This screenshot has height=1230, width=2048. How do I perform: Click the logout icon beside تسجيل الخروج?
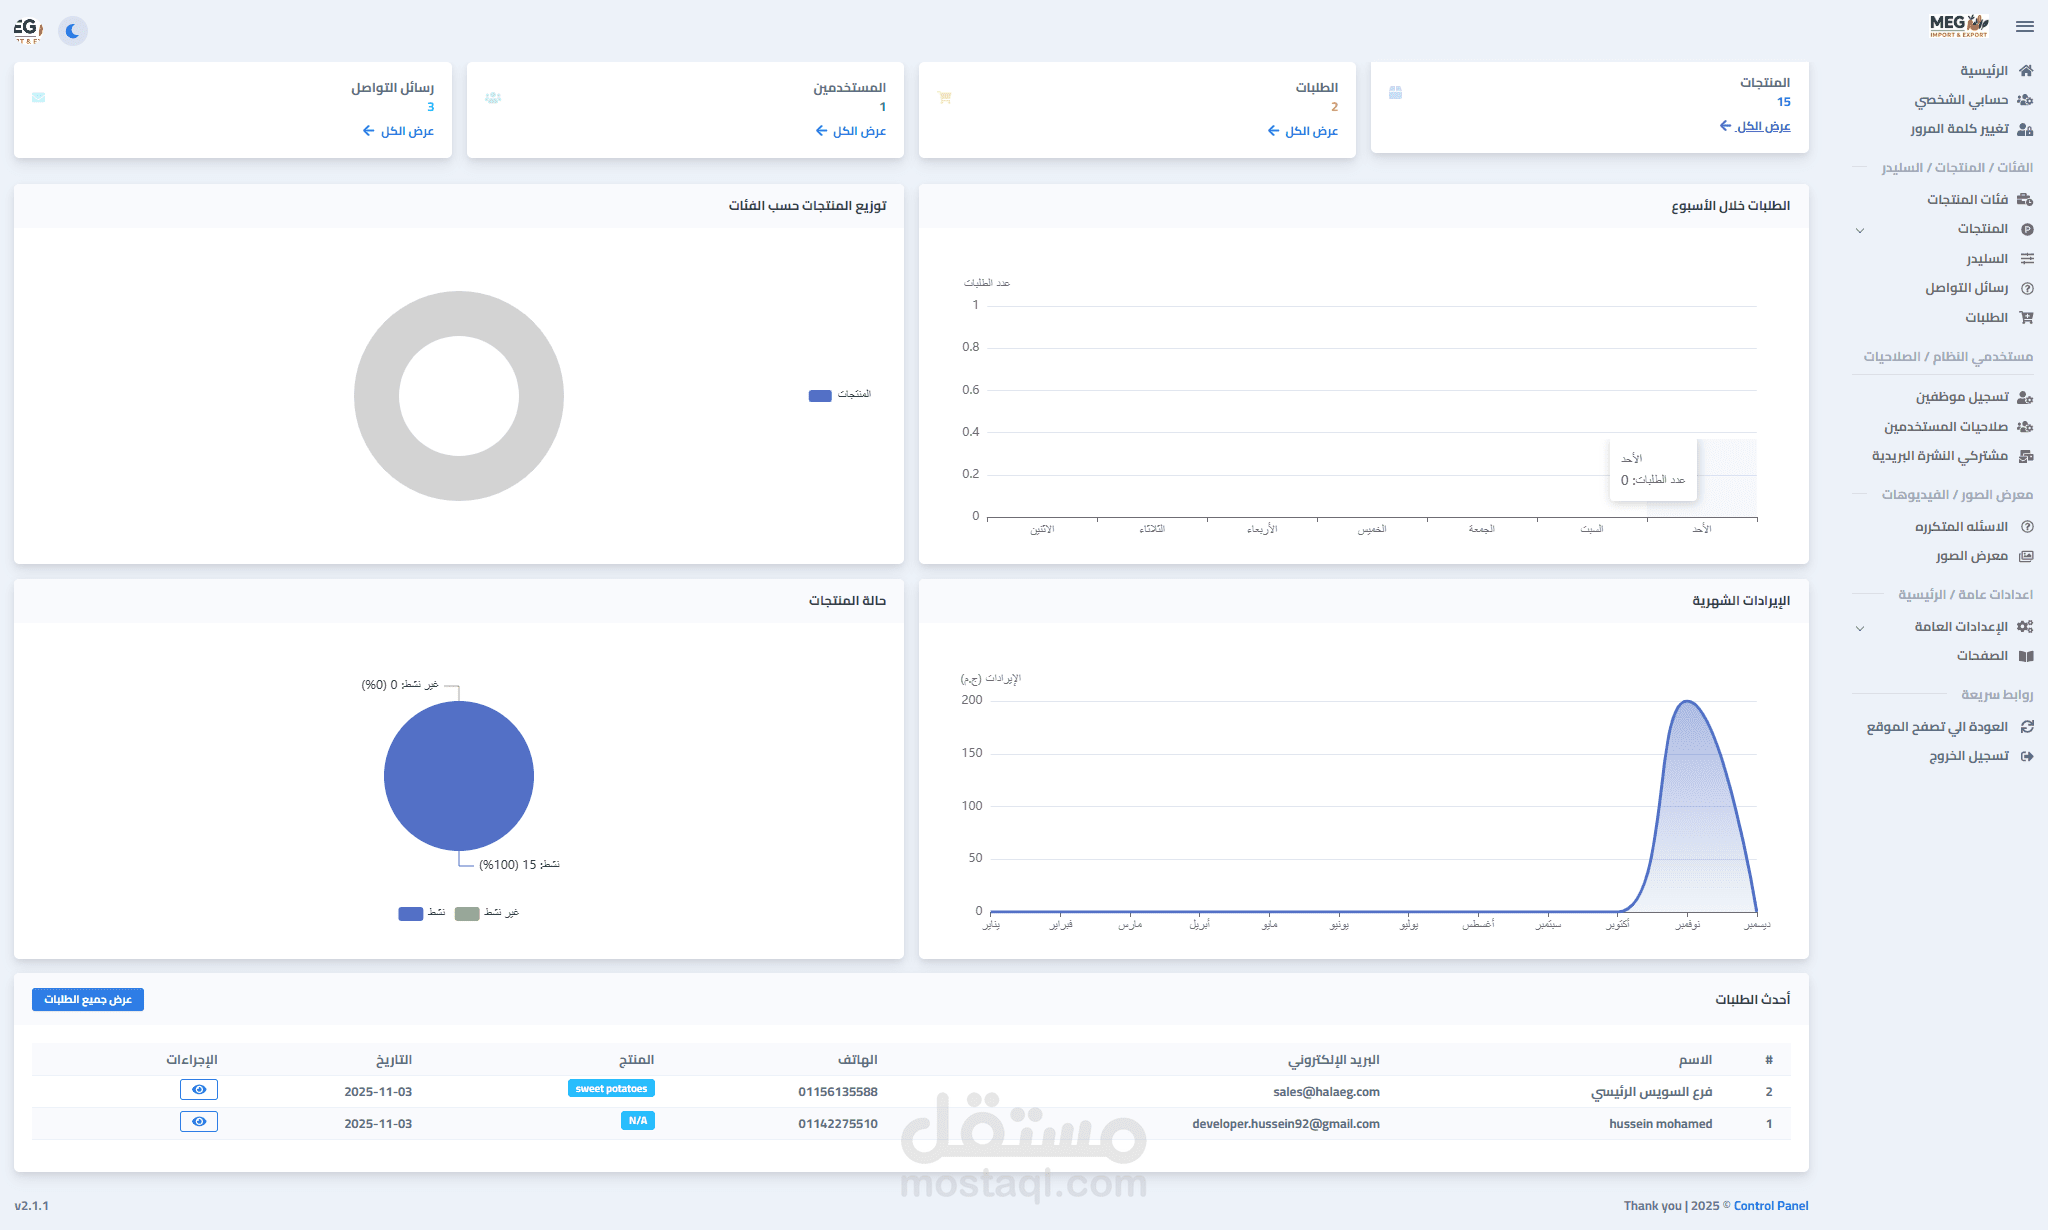pos(2026,756)
